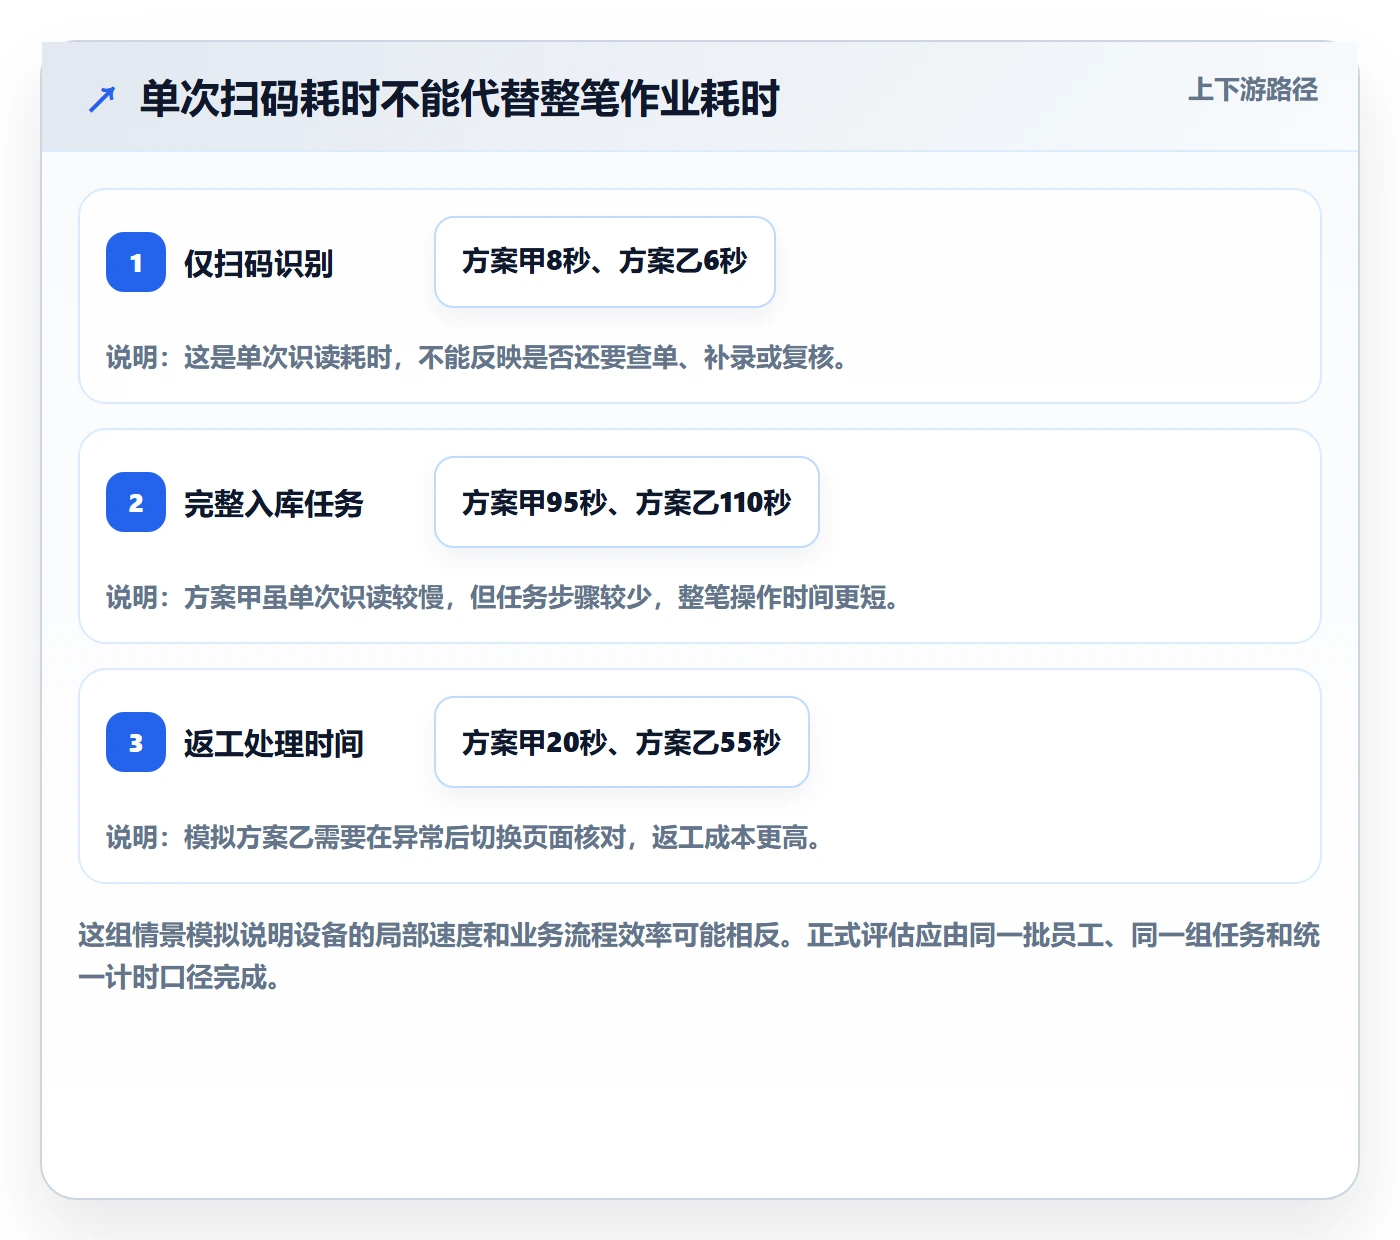Screen dimensions: 1400x1240
Task: Click the blue step 1 badge
Action: coord(136,262)
